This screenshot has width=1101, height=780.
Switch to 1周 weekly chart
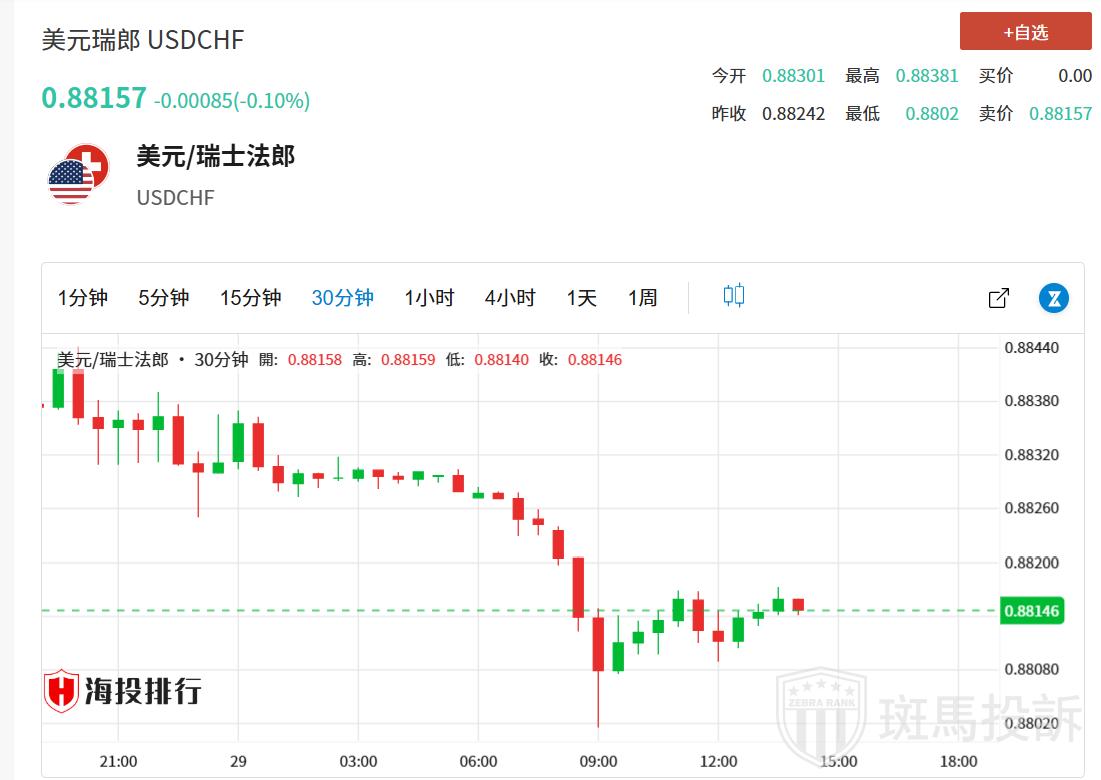point(643,298)
